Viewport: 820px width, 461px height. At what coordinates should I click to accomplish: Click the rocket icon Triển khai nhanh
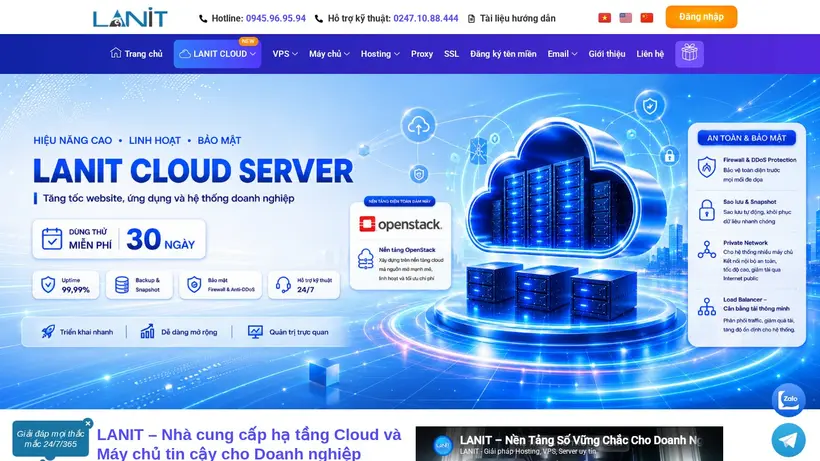tap(48, 332)
